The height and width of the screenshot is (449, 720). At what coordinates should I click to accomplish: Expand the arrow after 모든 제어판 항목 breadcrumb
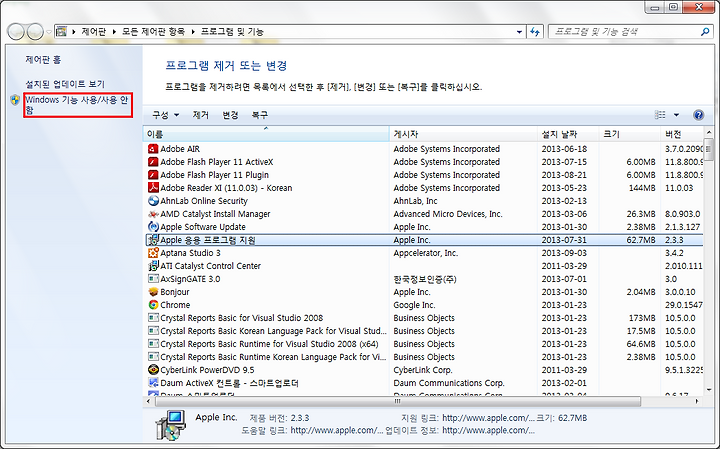(x=193, y=32)
